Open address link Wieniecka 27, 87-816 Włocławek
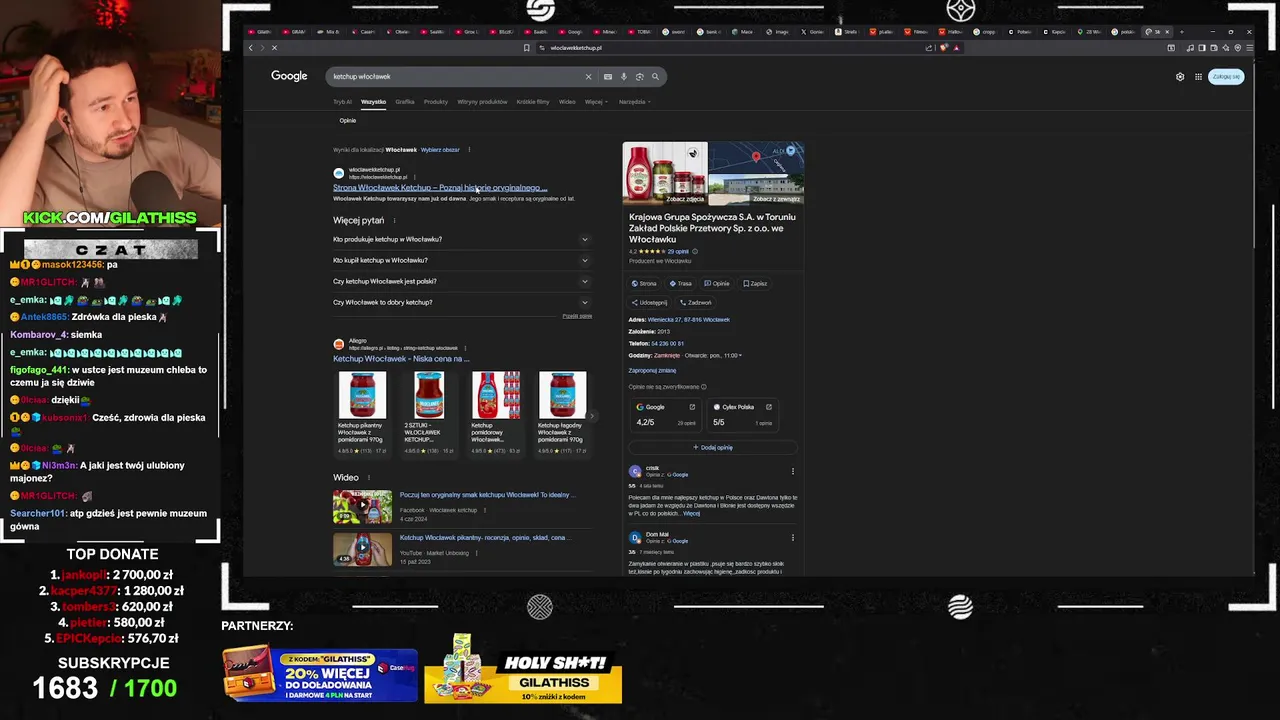The height and width of the screenshot is (720, 1280). coord(689,319)
